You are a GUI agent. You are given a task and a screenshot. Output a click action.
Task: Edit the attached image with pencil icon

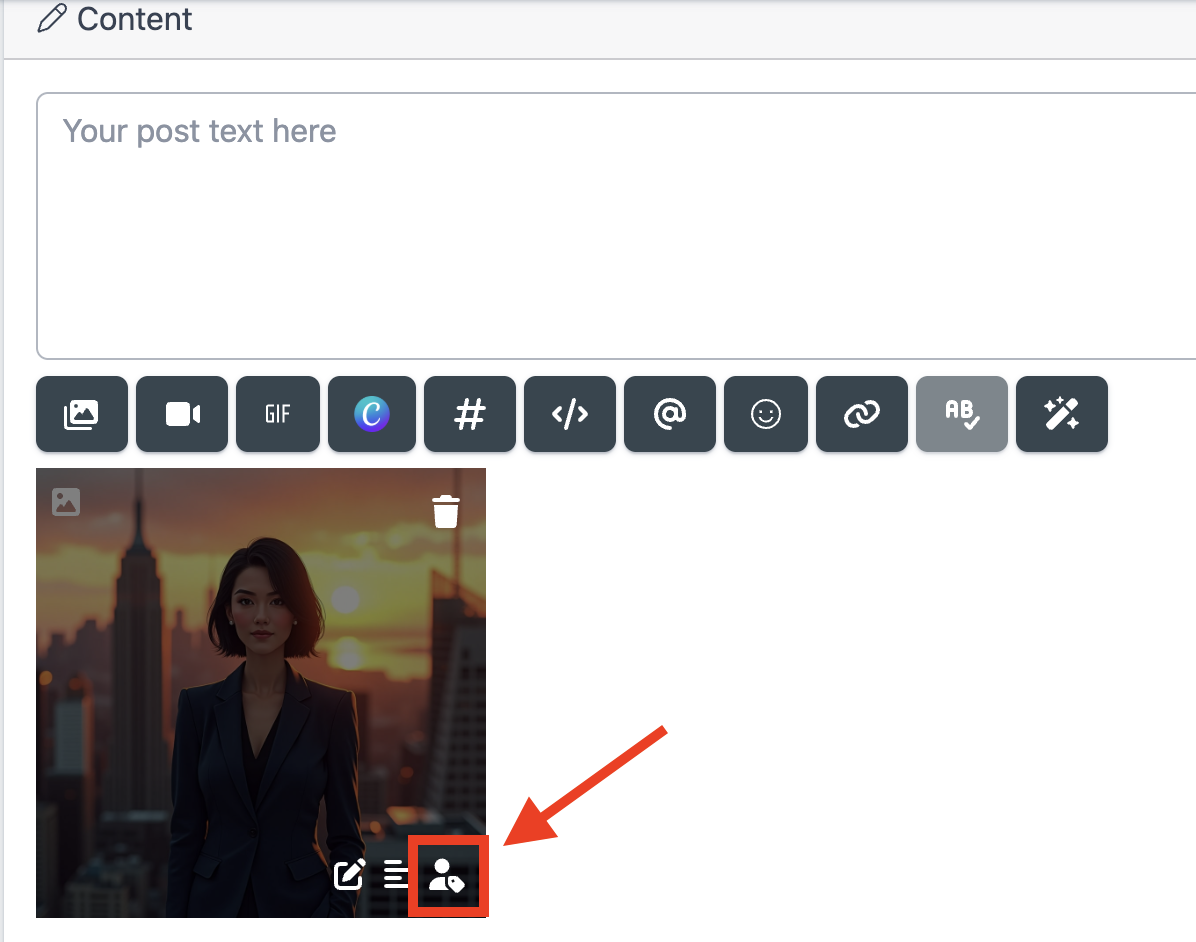[349, 875]
